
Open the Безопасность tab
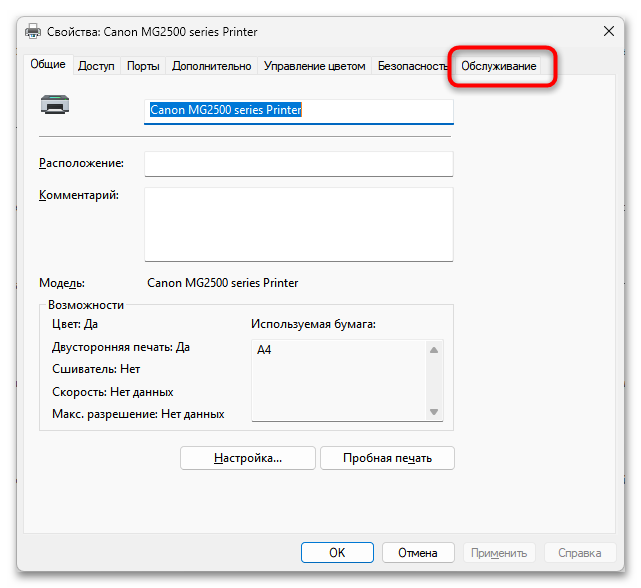tap(412, 66)
